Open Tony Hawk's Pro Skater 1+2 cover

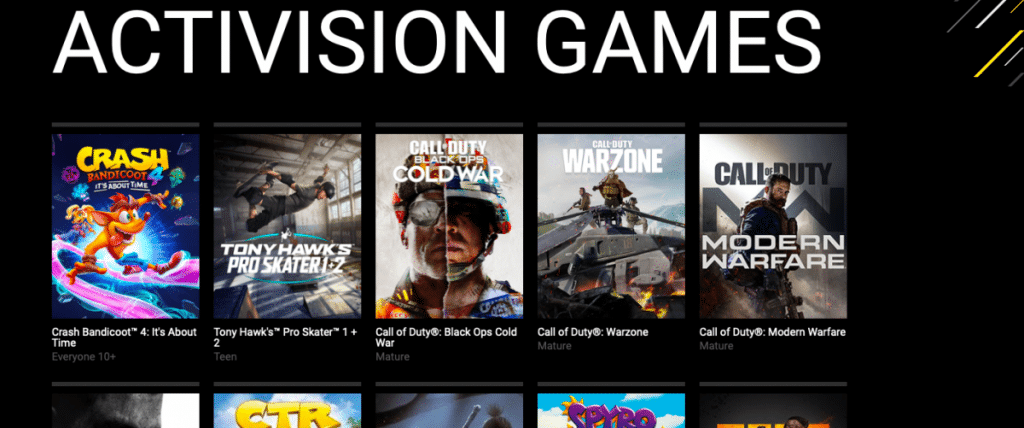(x=287, y=226)
